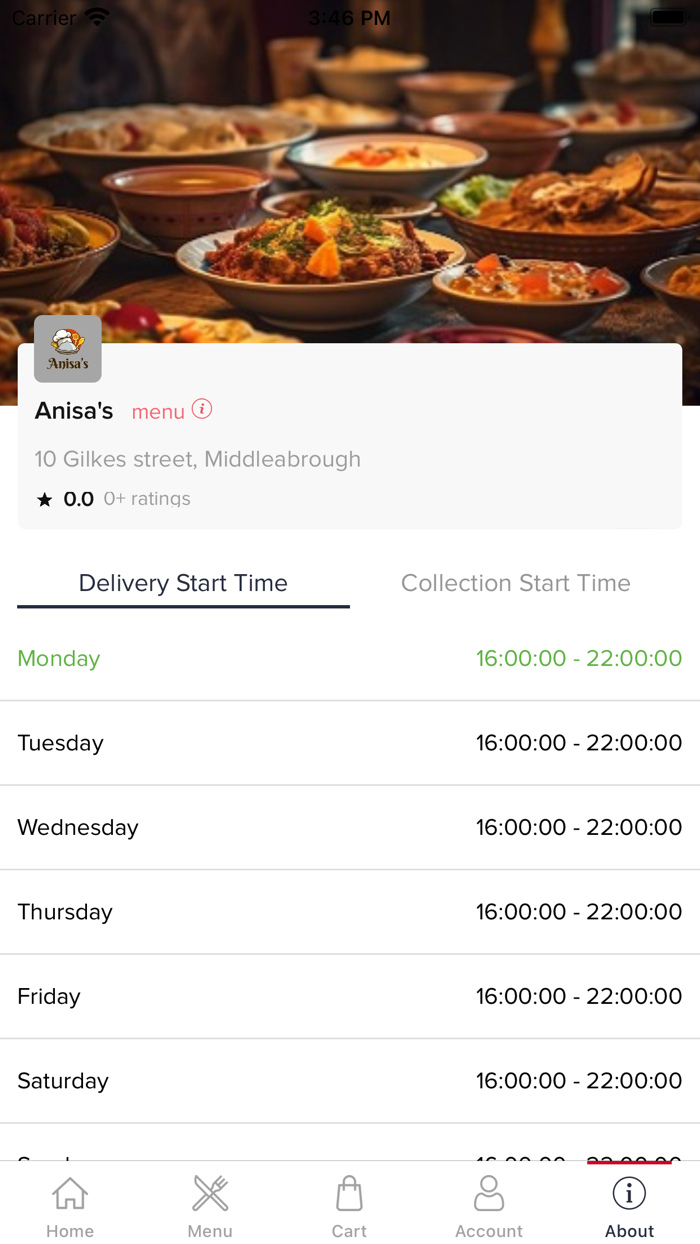Image resolution: width=700 pixels, height=1244 pixels.
Task: Select the Account person icon
Action: 489,1193
